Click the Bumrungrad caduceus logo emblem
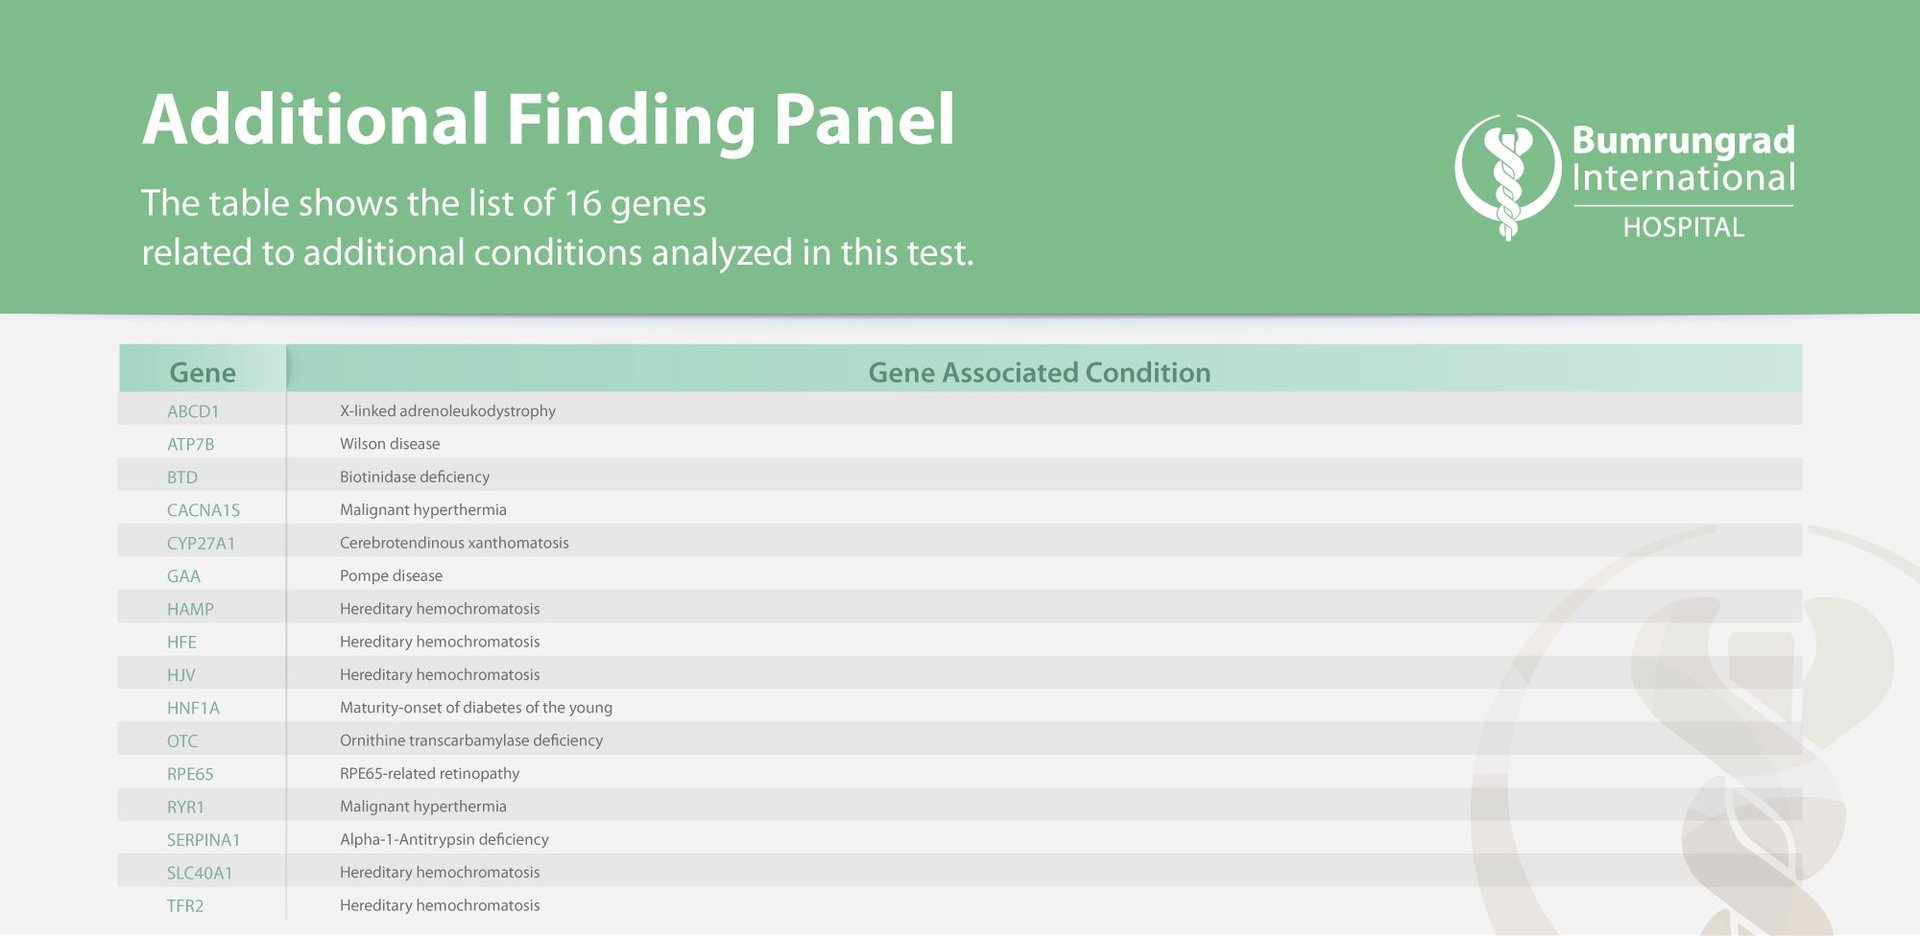 pyautogui.click(x=1507, y=177)
